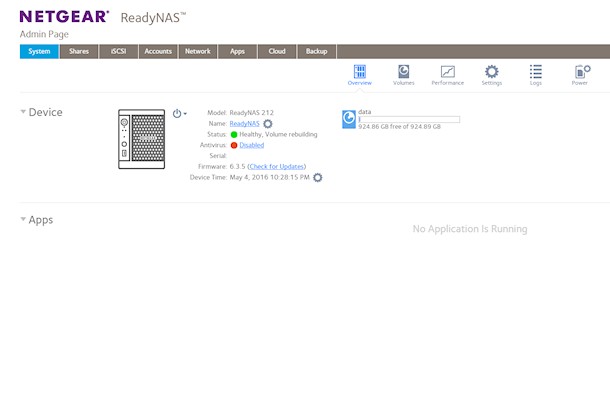Open the Overview icon in toolbar
This screenshot has width=610, height=406.
click(359, 74)
